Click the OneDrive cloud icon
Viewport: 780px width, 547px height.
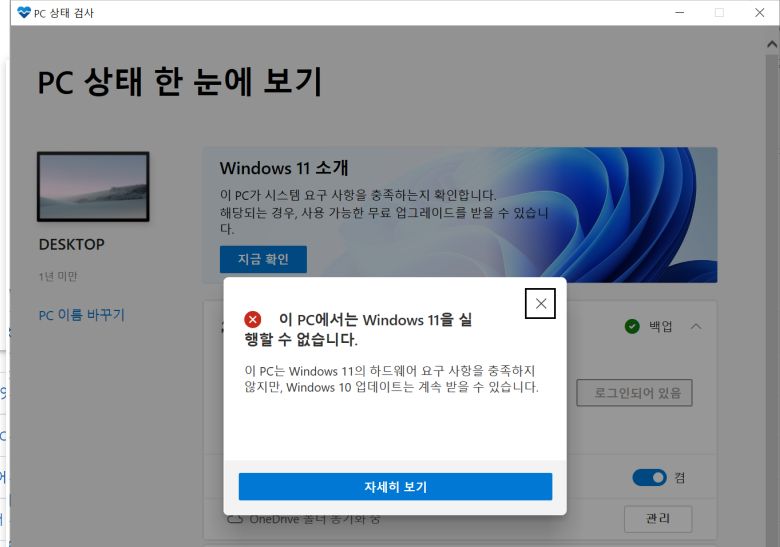tap(235, 519)
